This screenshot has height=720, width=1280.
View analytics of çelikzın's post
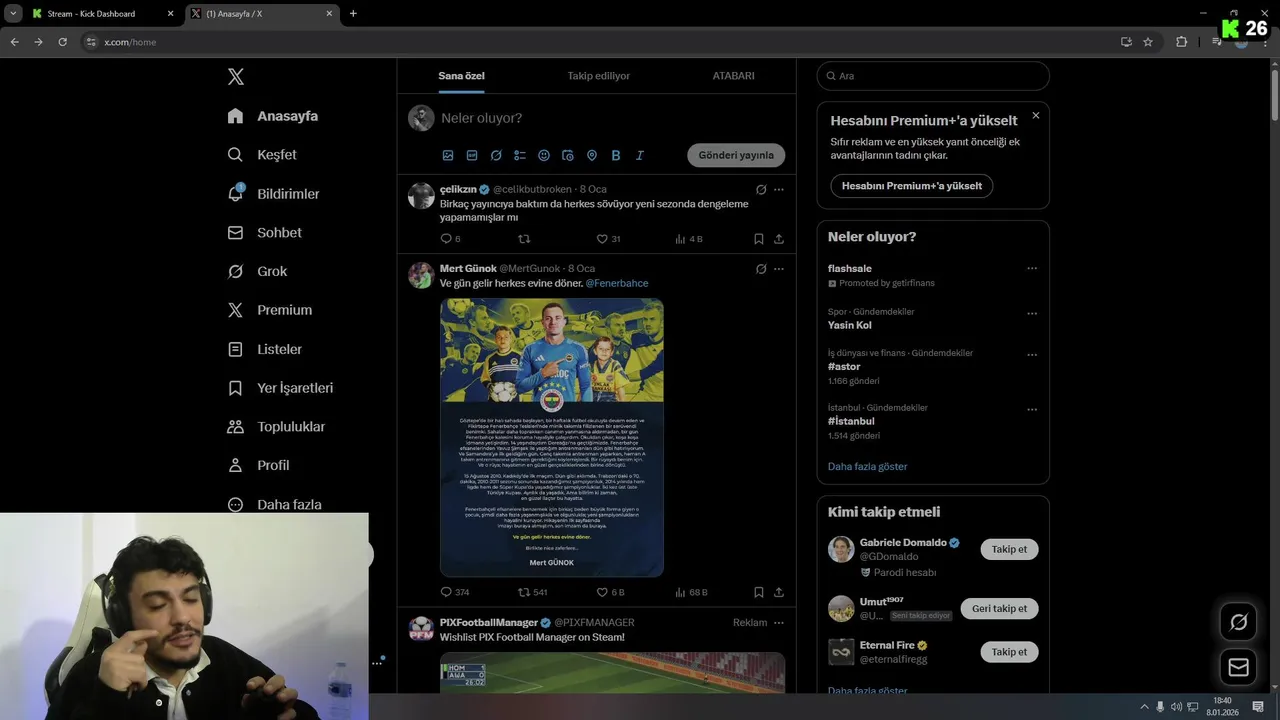[680, 239]
